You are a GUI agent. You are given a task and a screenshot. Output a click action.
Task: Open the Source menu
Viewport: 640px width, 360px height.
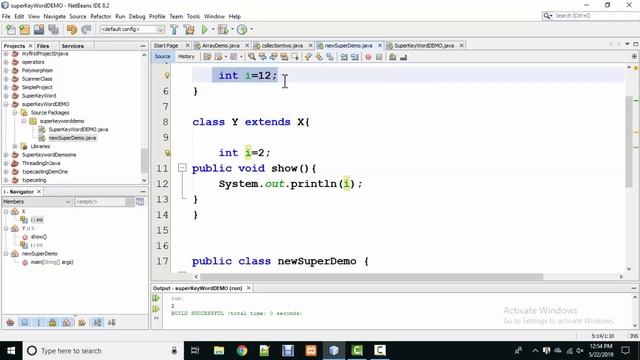coord(78,16)
